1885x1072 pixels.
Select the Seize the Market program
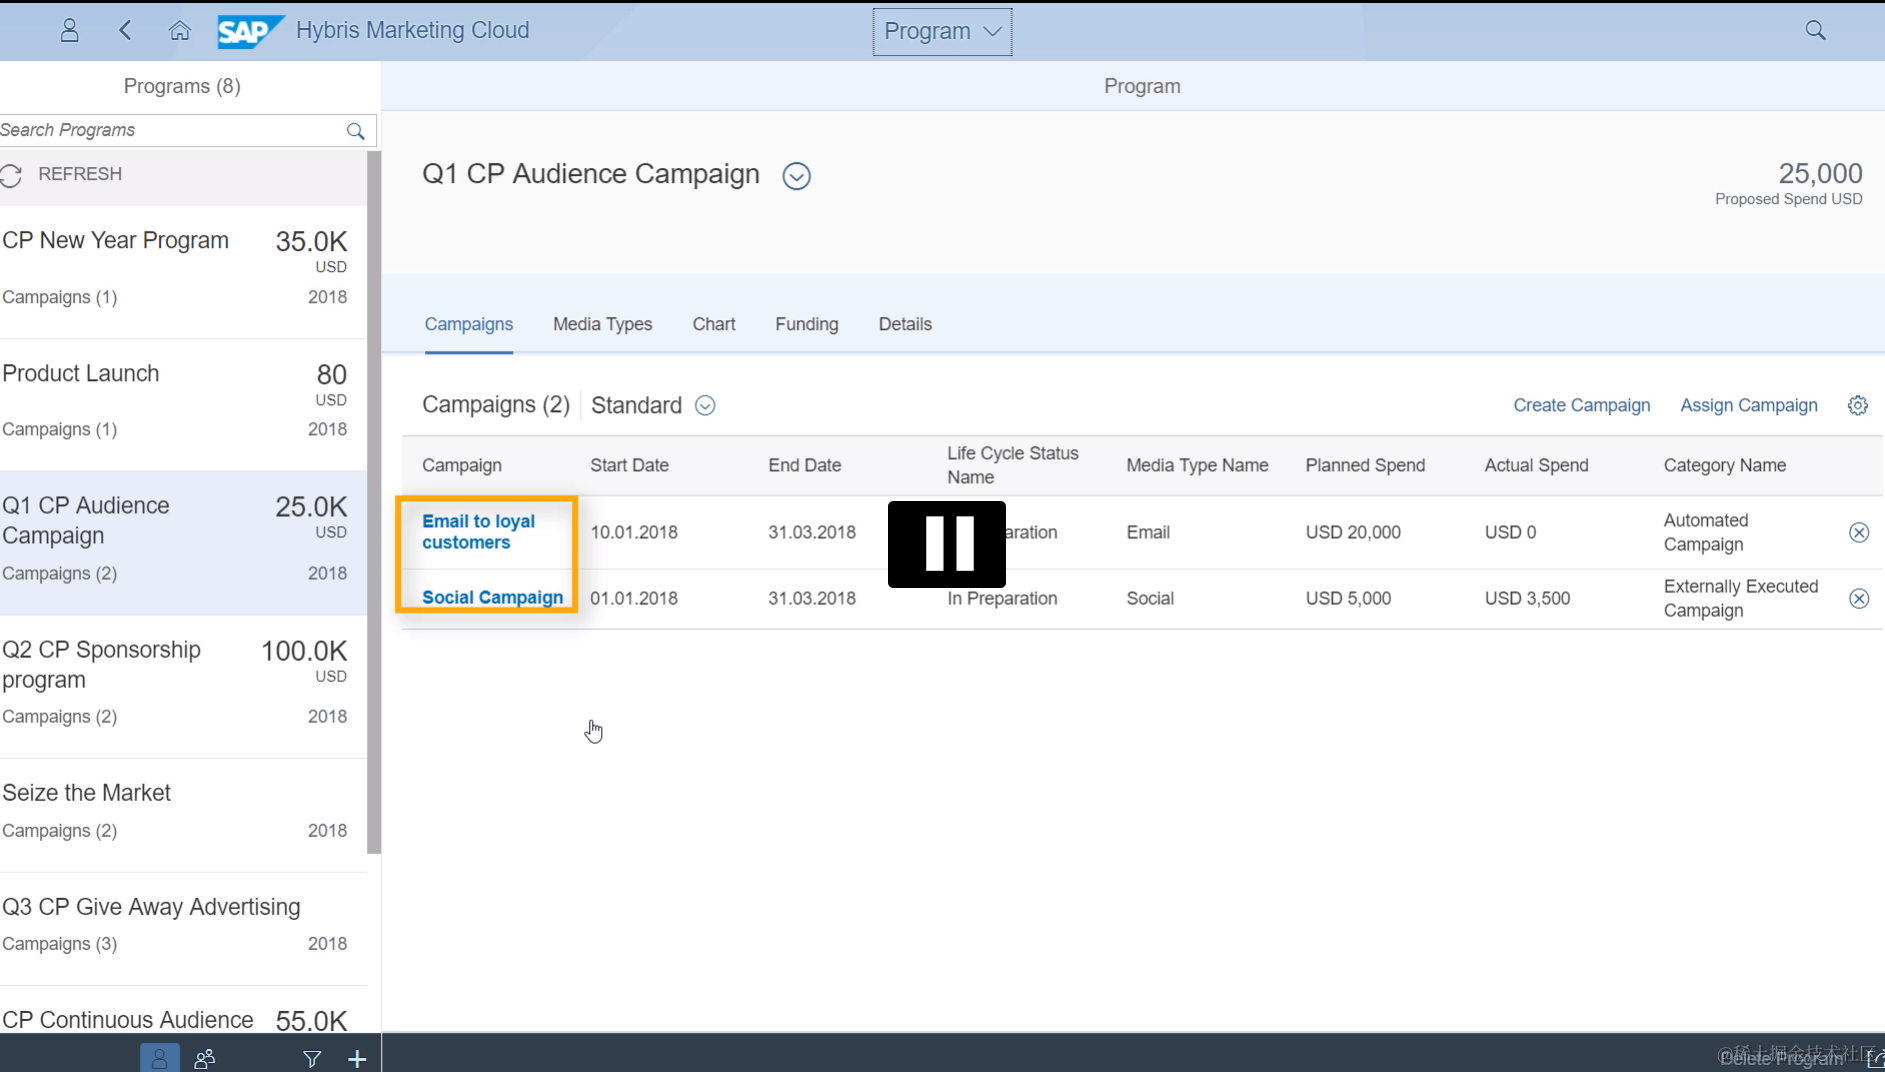pos(183,815)
